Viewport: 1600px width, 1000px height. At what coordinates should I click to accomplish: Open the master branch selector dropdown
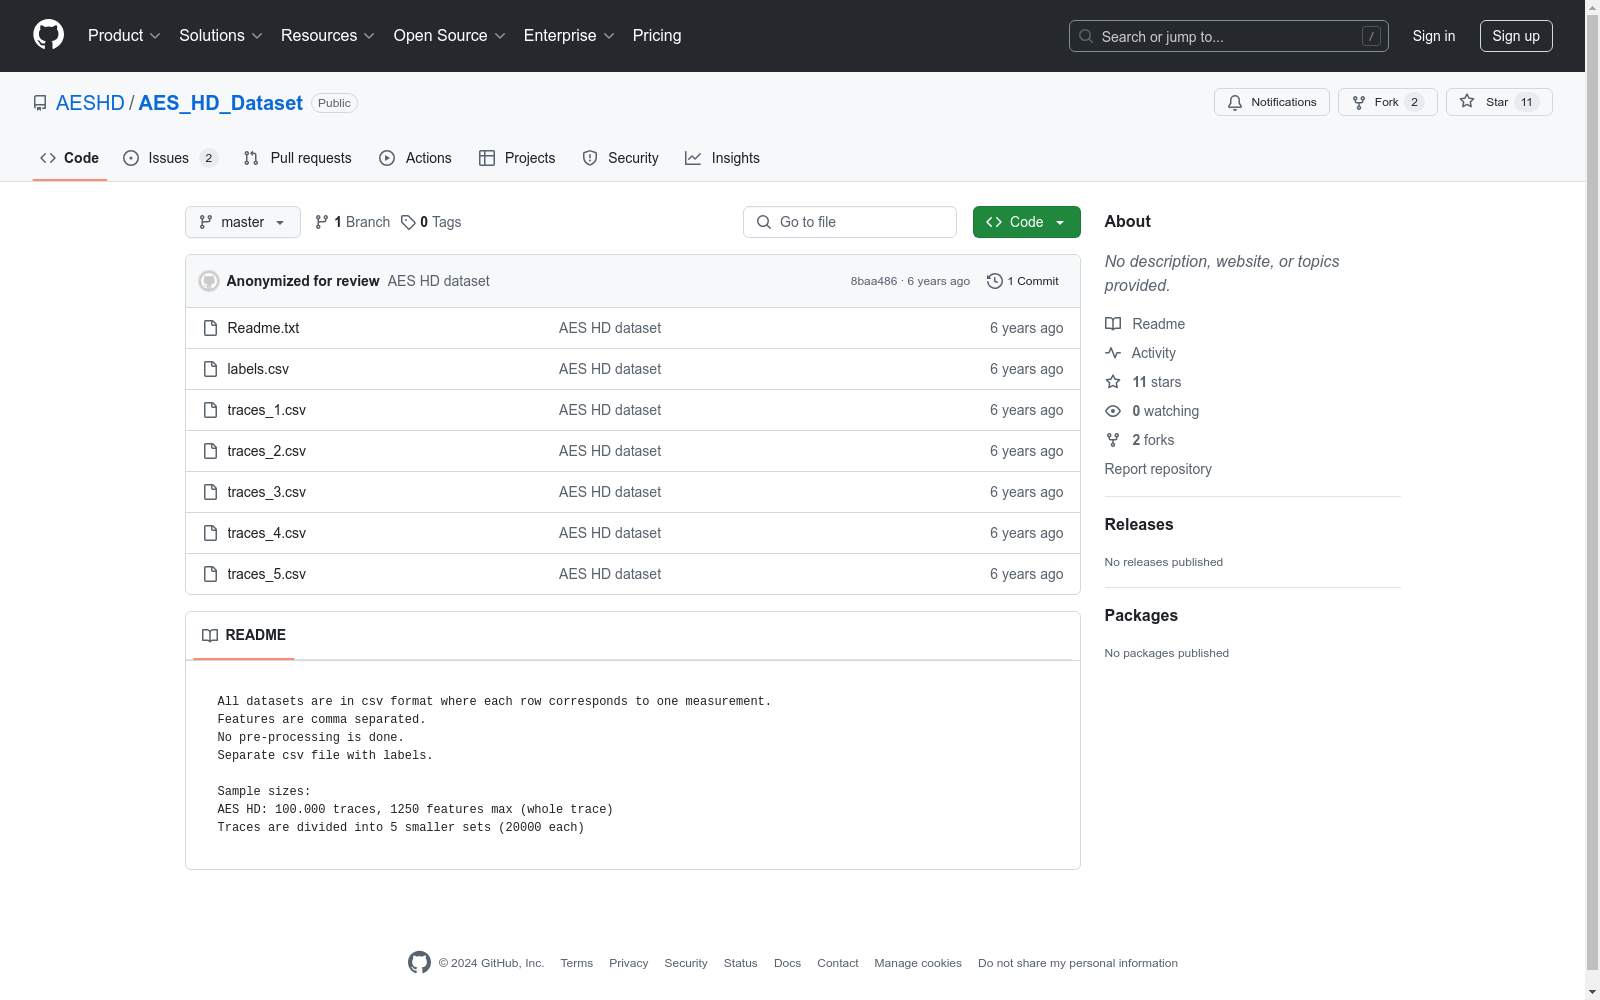(x=243, y=222)
